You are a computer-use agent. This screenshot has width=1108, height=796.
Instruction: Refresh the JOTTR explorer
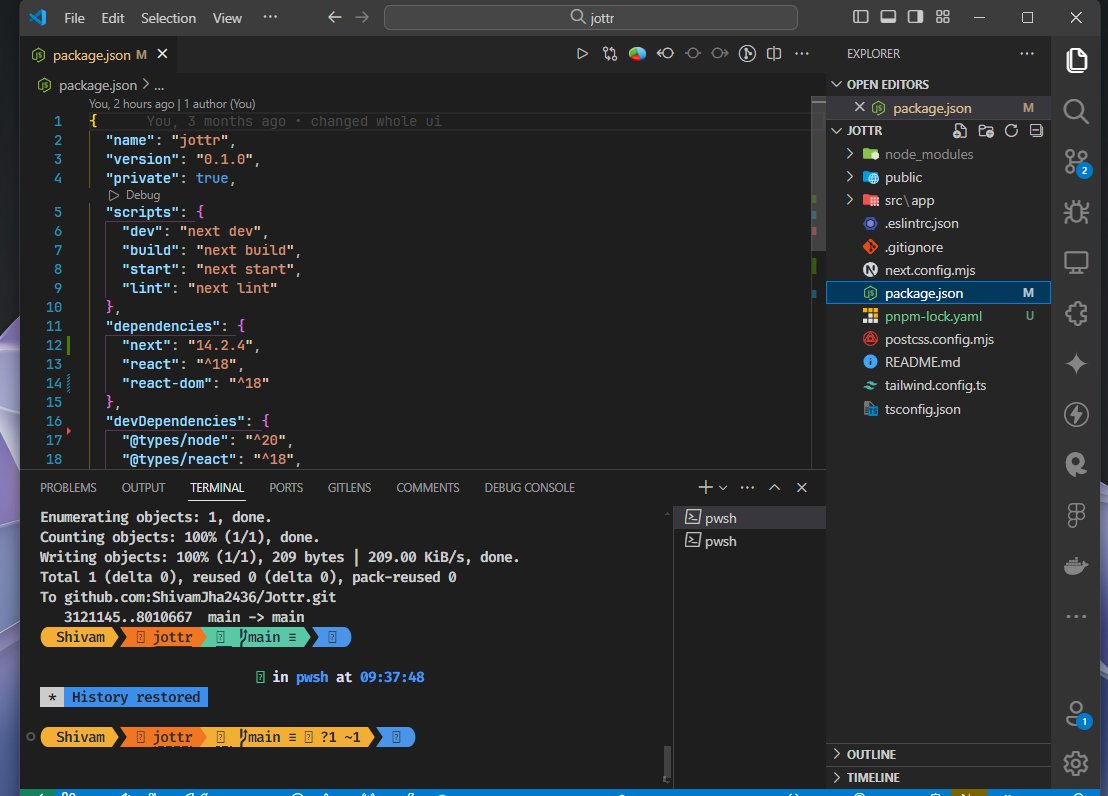pos(1011,131)
